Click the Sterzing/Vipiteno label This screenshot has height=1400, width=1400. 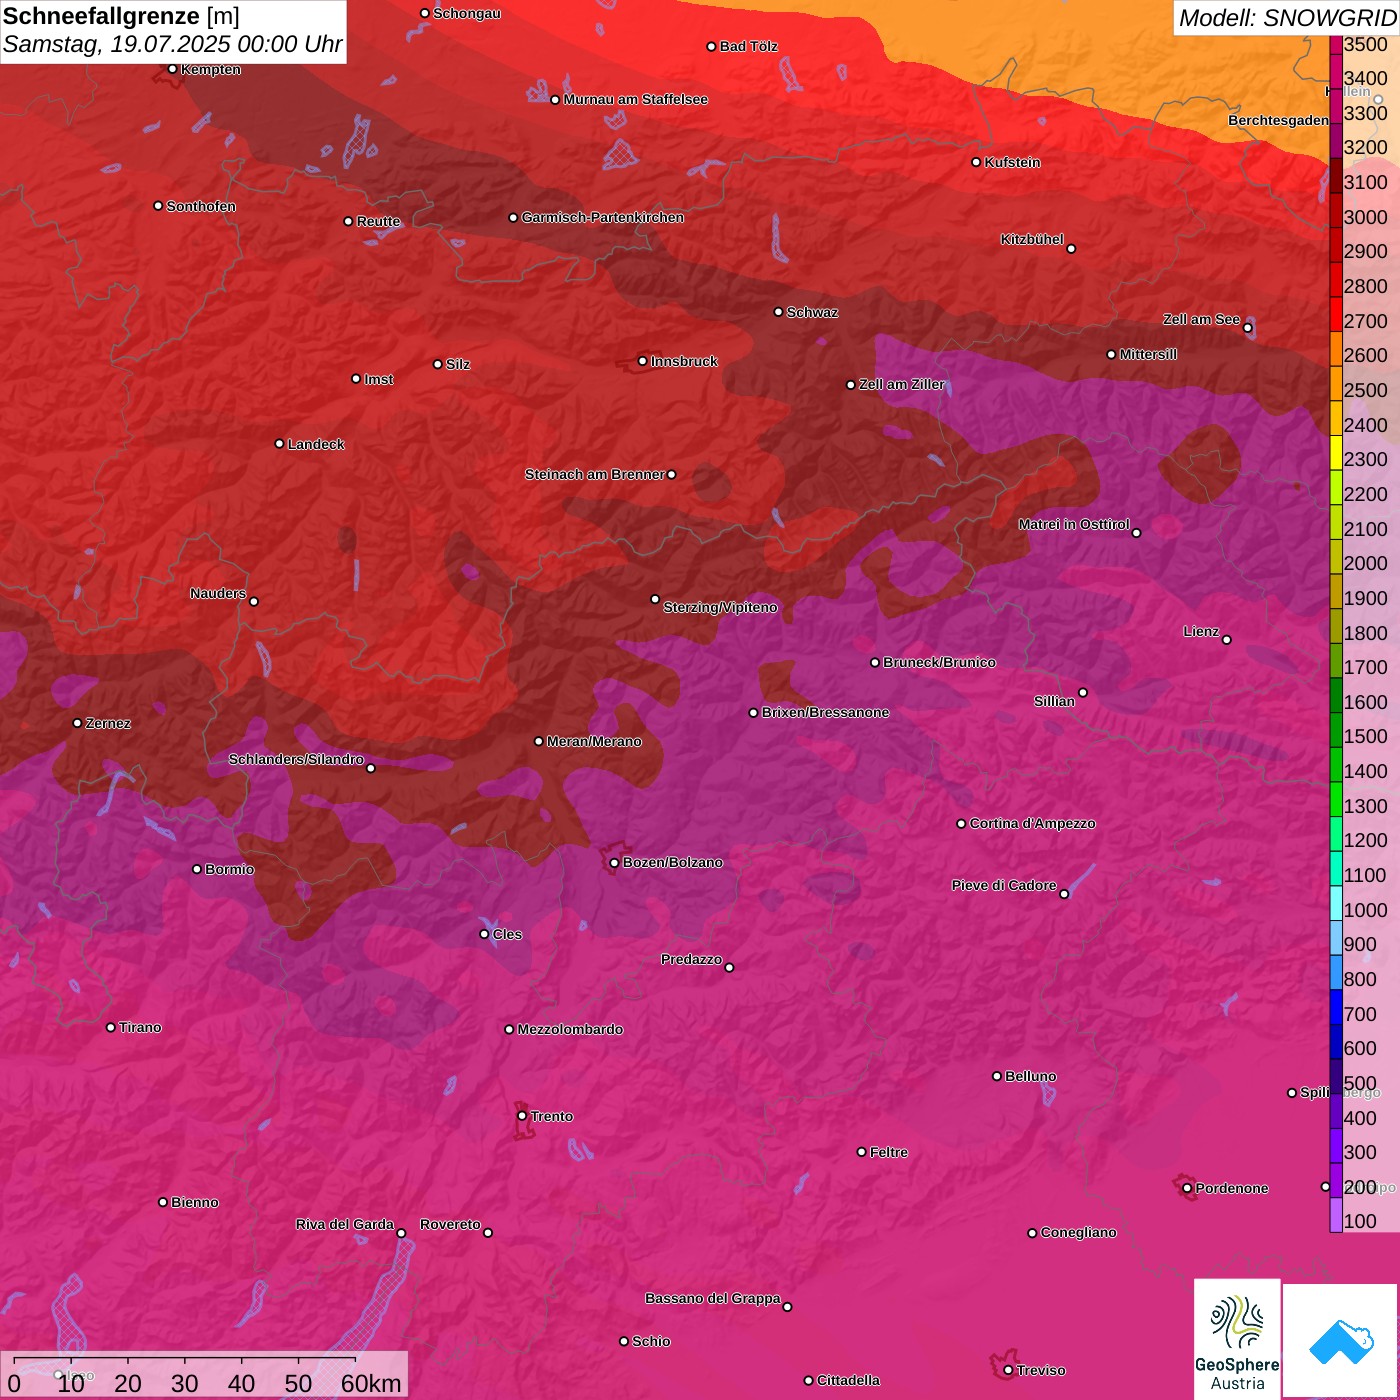720,607
